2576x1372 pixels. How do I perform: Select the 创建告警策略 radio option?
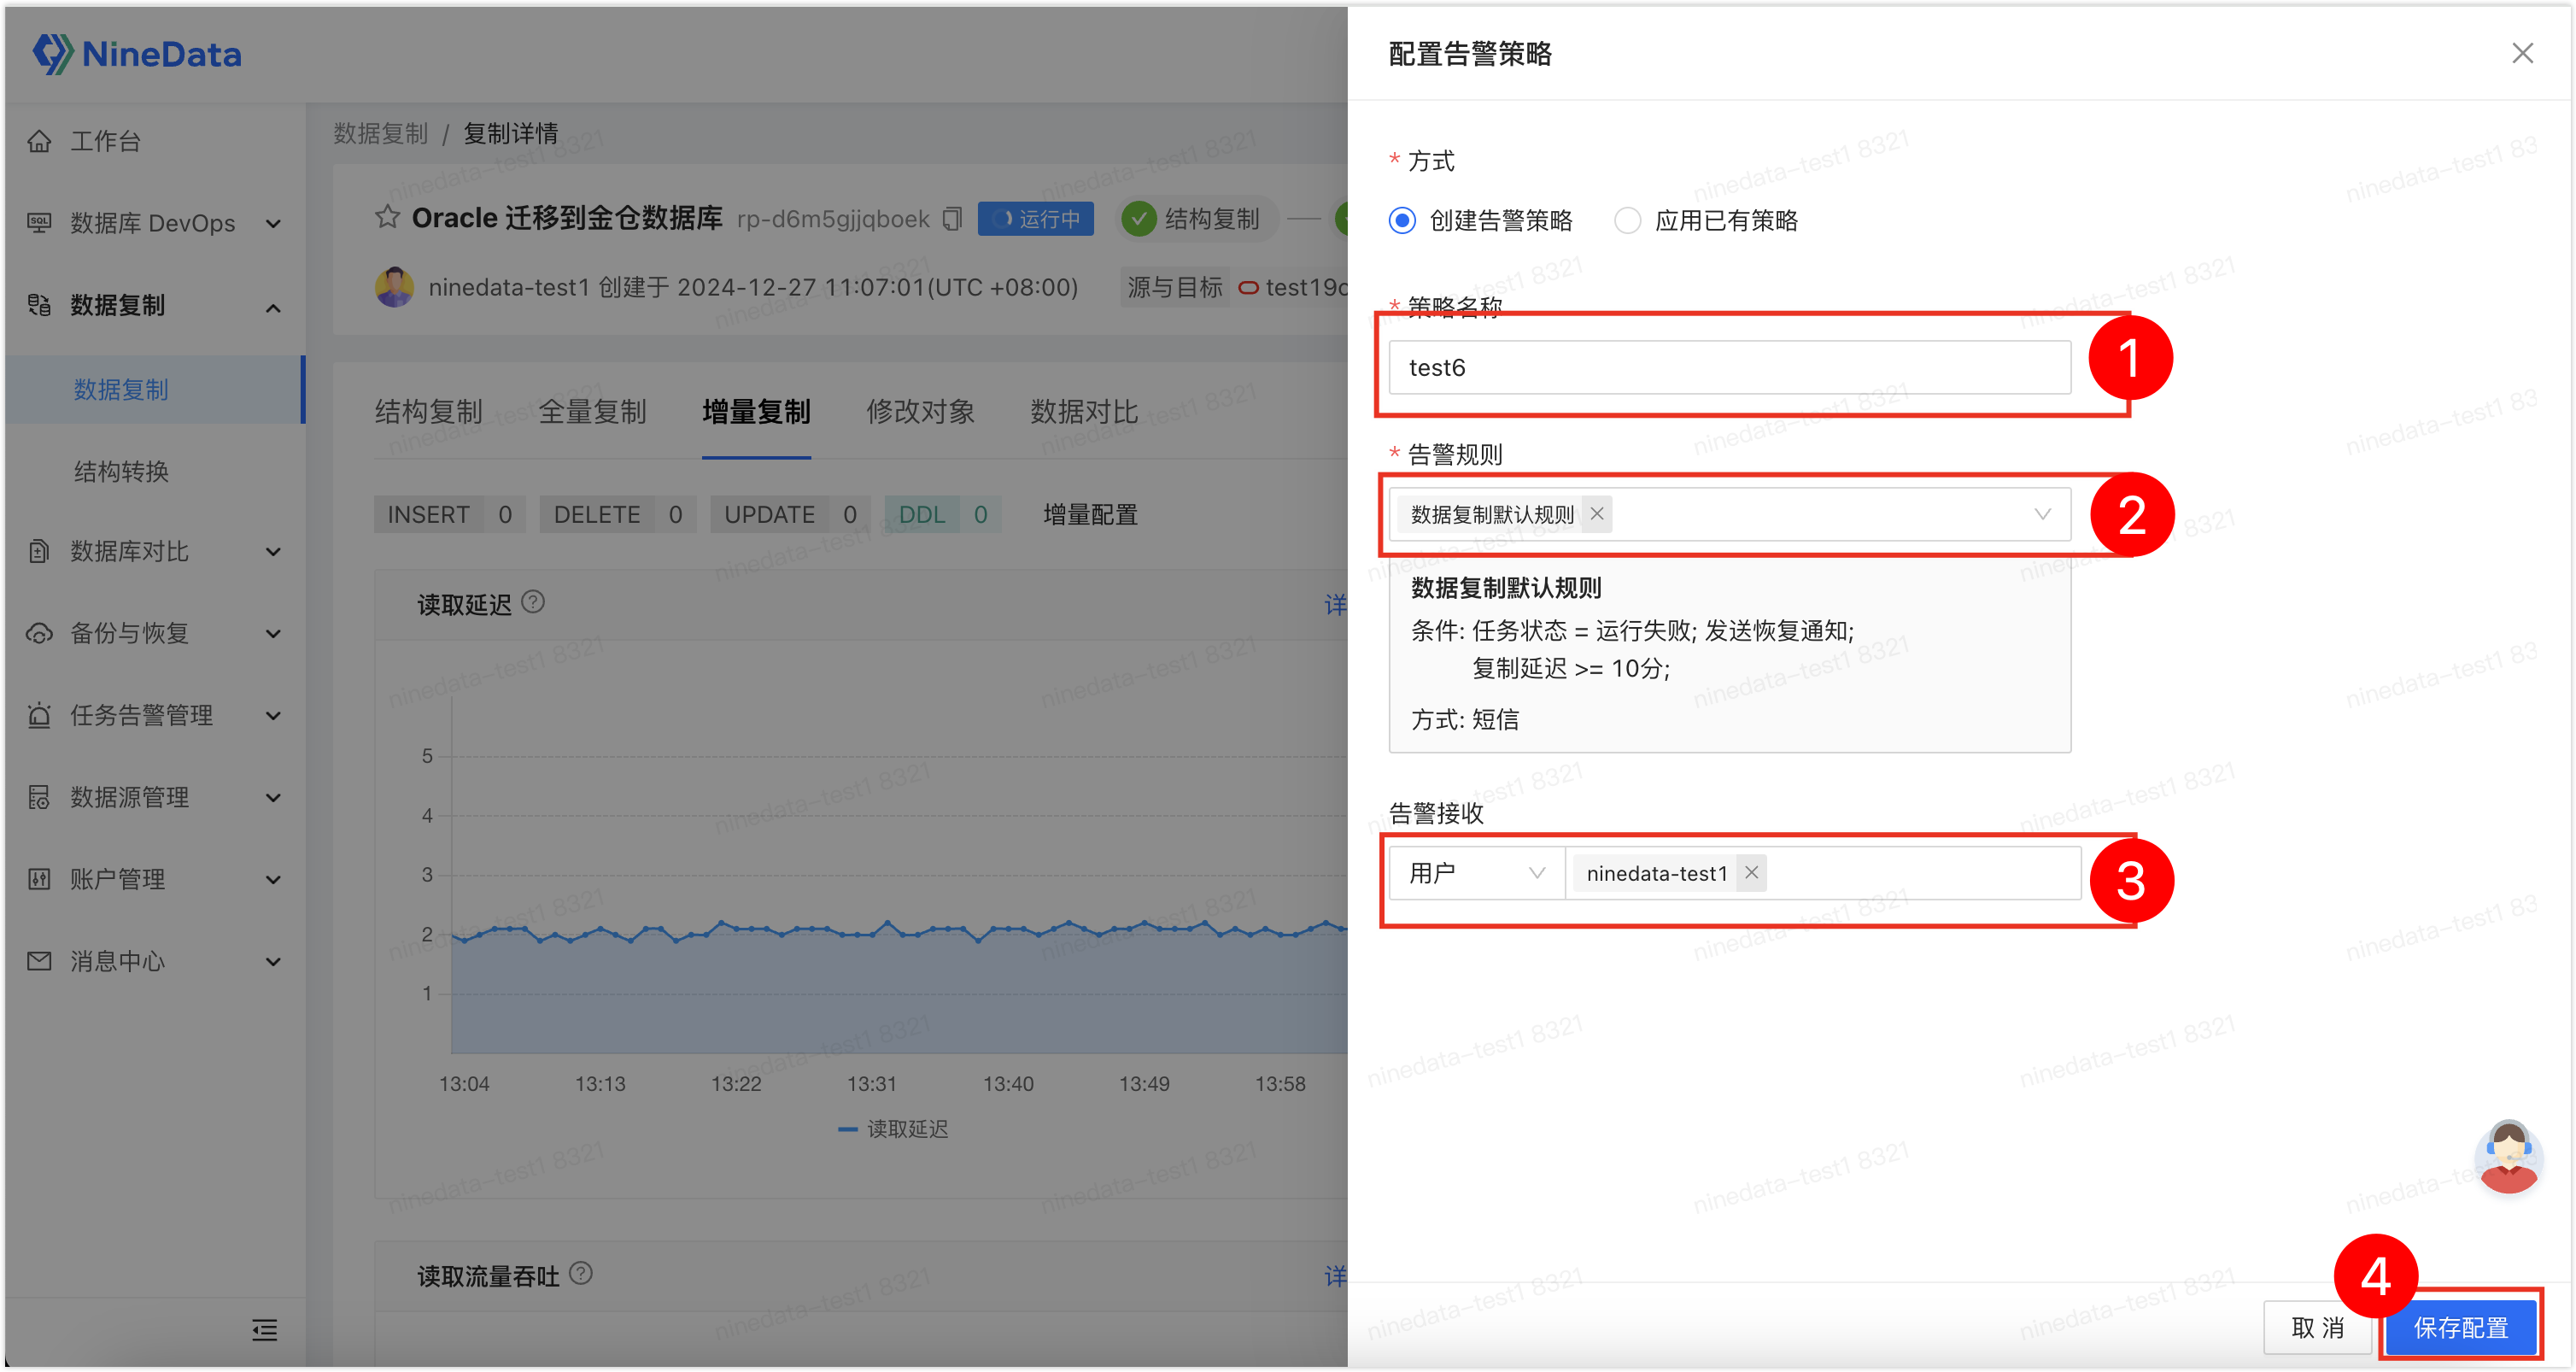click(1402, 220)
